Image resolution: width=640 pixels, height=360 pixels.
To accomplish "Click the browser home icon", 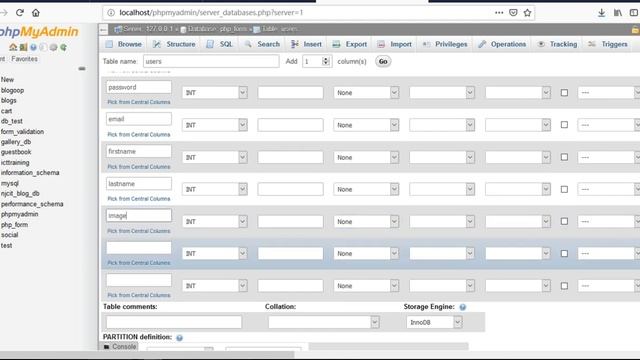I will pos(36,13).
